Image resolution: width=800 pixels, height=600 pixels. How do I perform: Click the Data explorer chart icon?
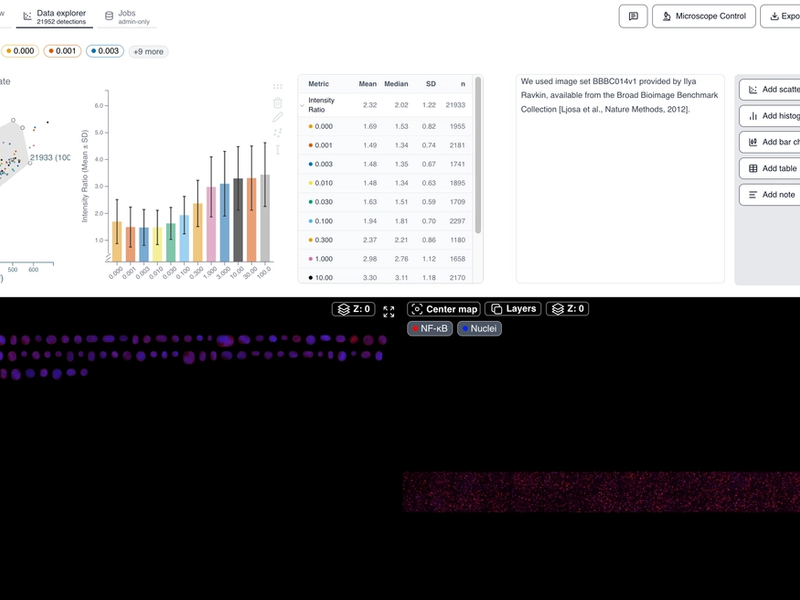tap(28, 17)
